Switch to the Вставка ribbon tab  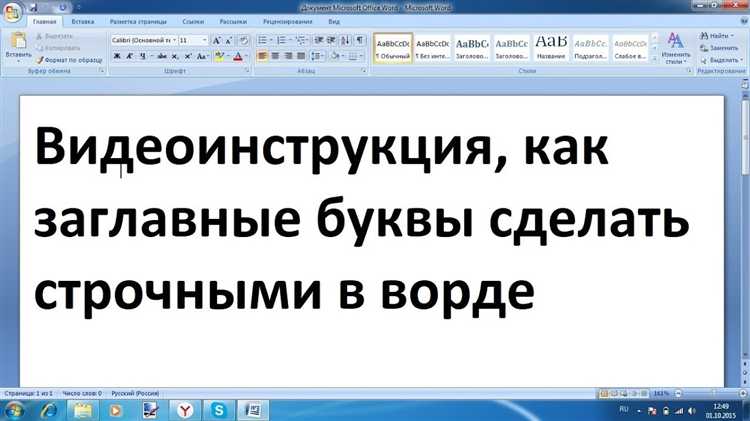(83, 22)
